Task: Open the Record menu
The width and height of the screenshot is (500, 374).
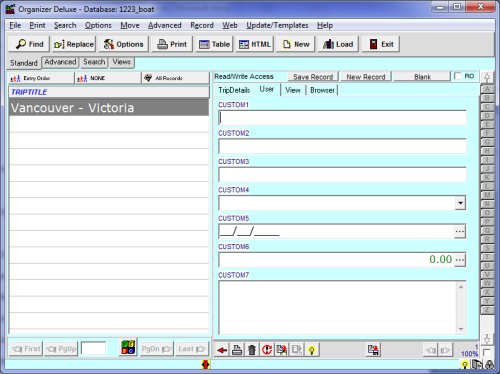Action: point(202,25)
